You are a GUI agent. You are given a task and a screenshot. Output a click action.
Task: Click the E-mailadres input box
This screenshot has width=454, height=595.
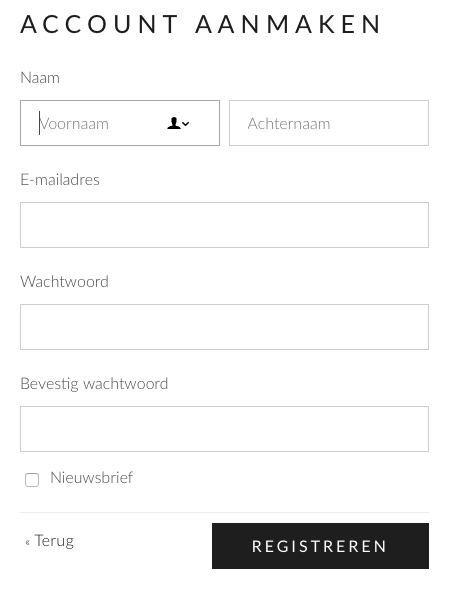[224, 225]
